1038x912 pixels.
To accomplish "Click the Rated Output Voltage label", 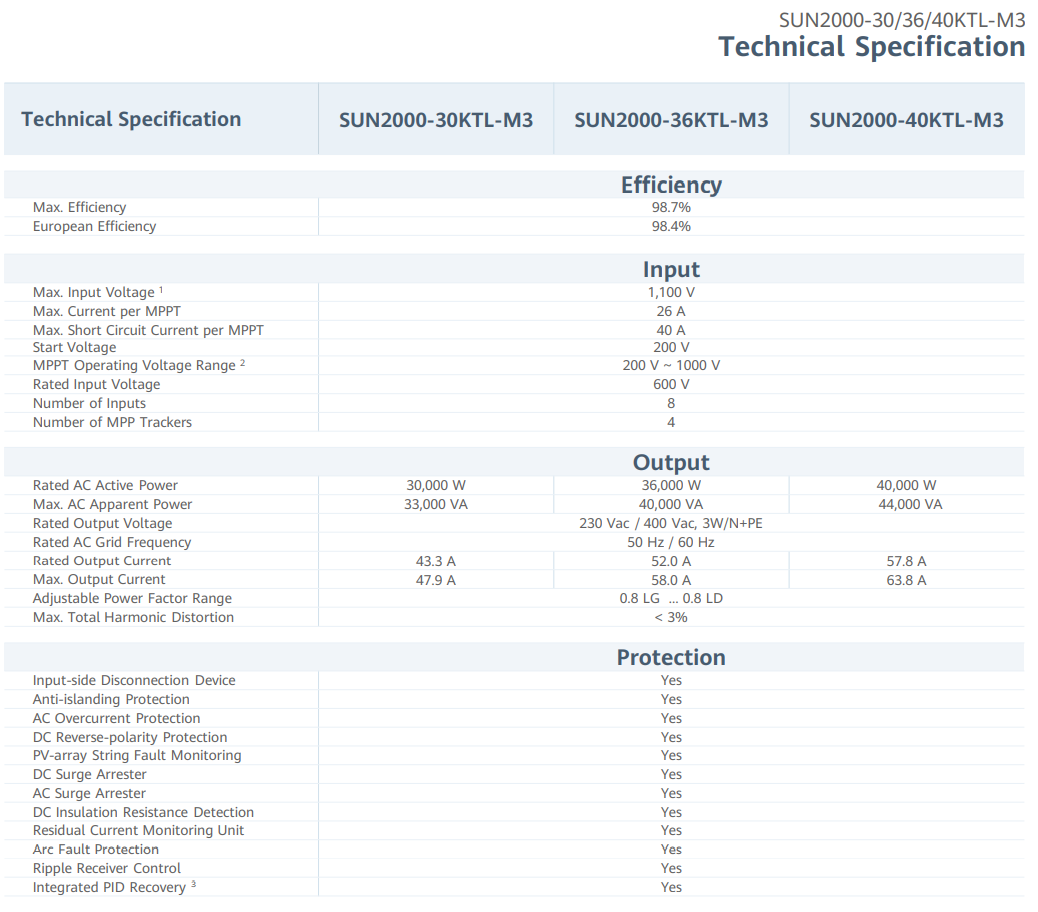I will pyautogui.click(x=103, y=524).
